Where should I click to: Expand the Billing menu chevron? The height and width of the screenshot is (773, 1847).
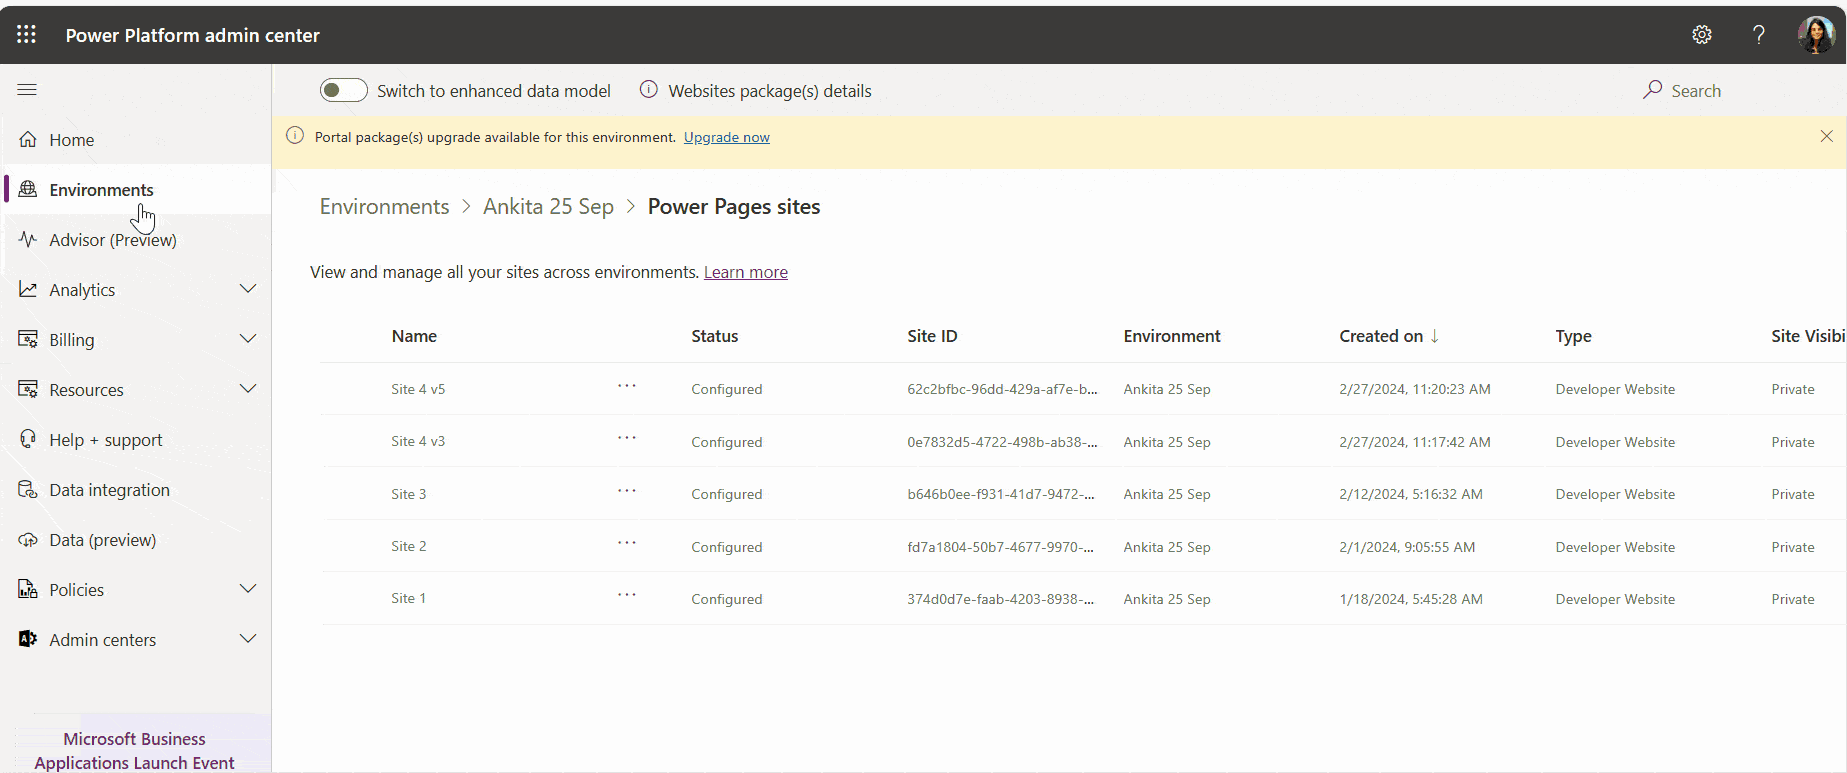[248, 339]
